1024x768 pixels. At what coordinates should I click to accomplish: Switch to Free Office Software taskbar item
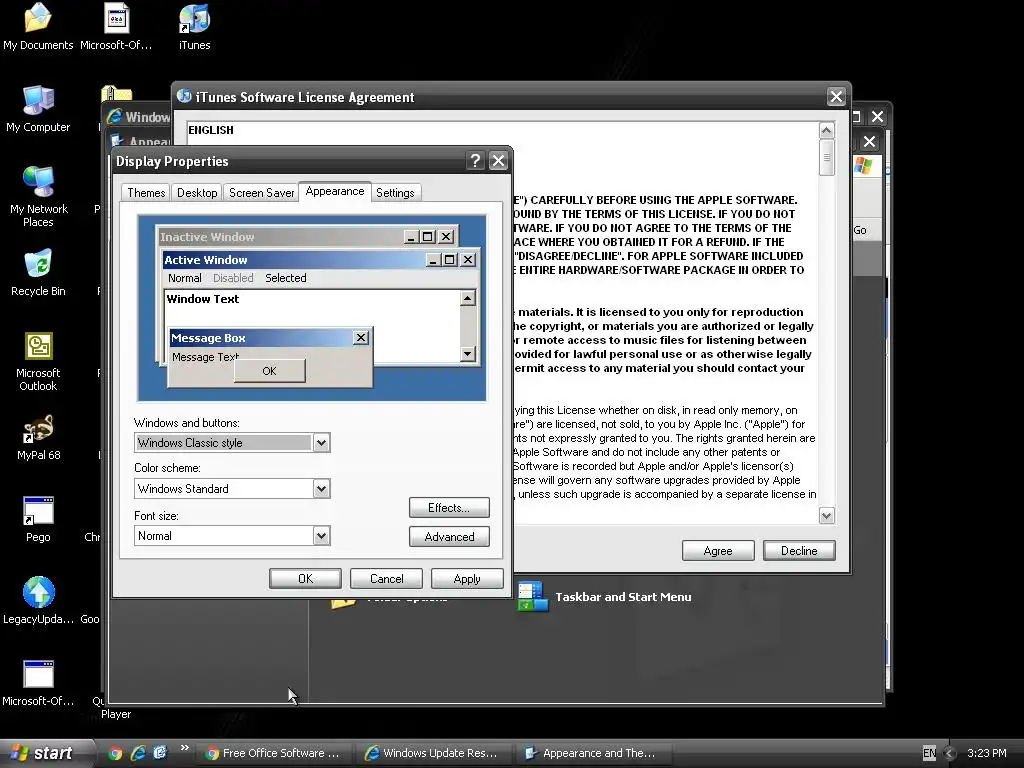pyautogui.click(x=274, y=753)
